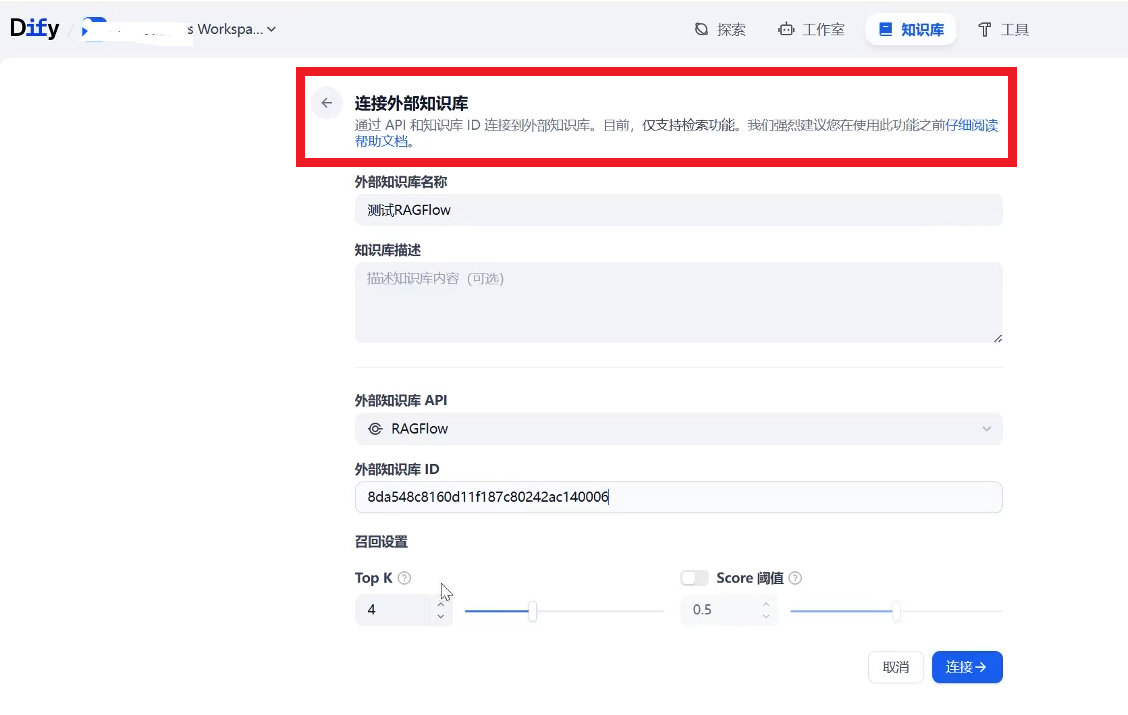
Task: Click the Score threshold slider handle
Action: tap(896, 611)
